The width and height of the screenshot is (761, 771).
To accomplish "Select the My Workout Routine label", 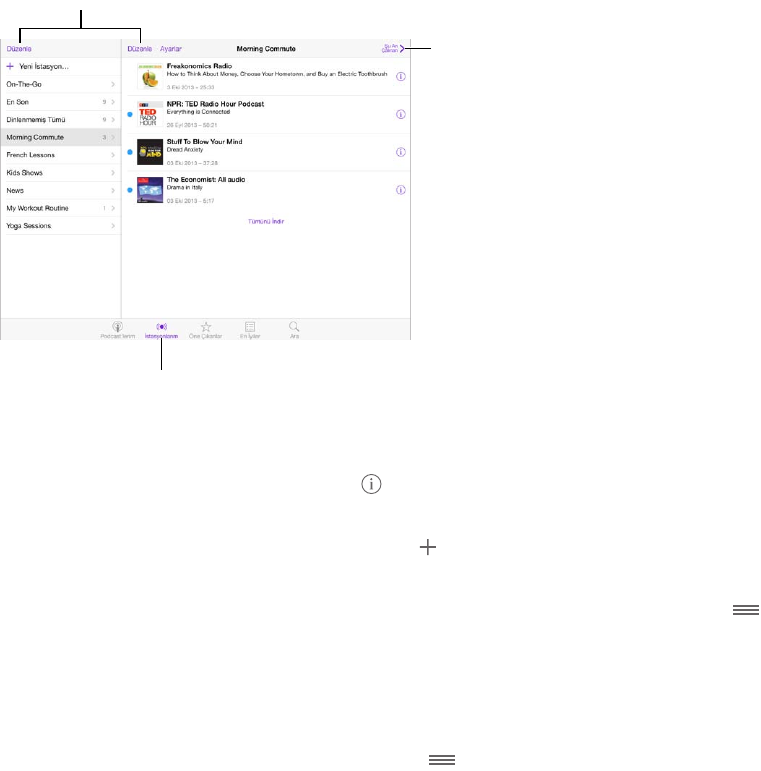I will pos(37,208).
